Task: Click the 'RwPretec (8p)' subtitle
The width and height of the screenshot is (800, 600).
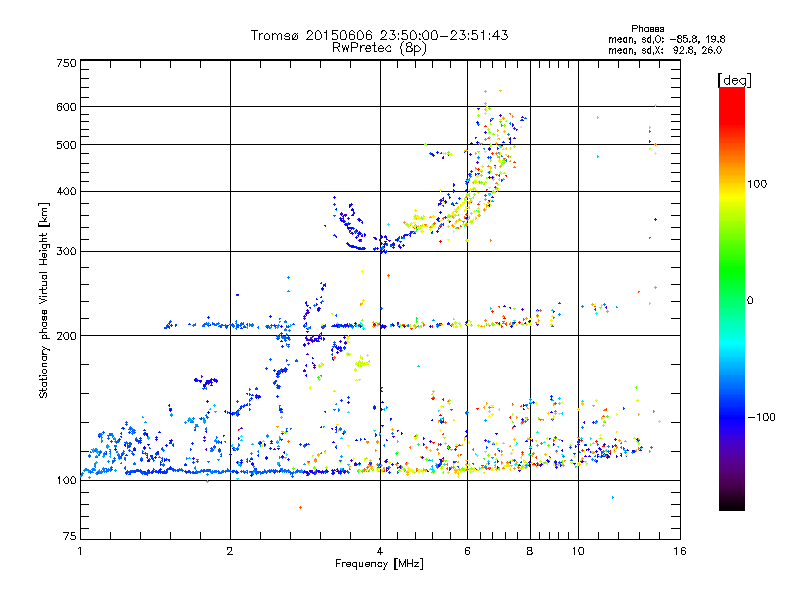Action: (x=379, y=48)
